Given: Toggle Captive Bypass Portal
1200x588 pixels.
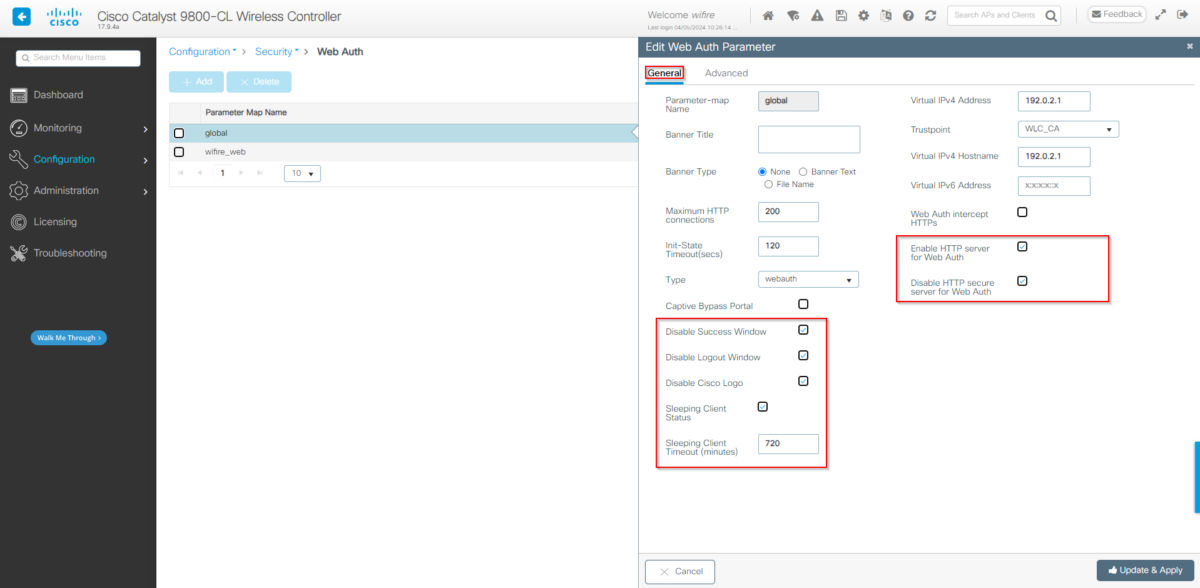Looking at the screenshot, I should tap(803, 304).
